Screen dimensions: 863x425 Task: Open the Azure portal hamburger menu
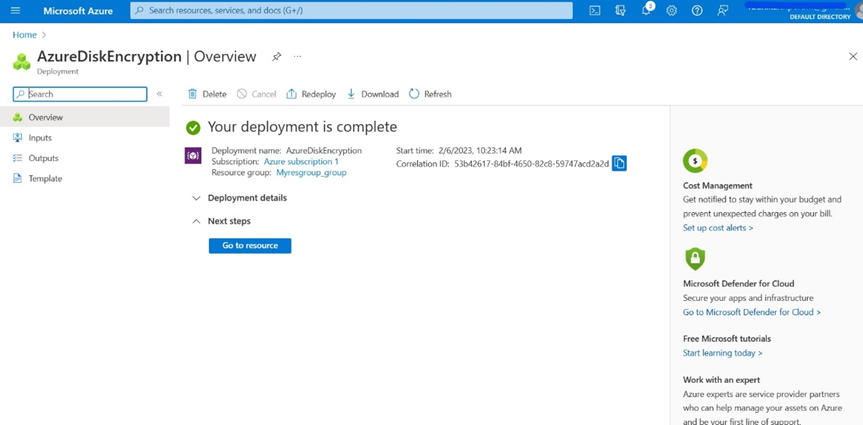click(x=15, y=10)
